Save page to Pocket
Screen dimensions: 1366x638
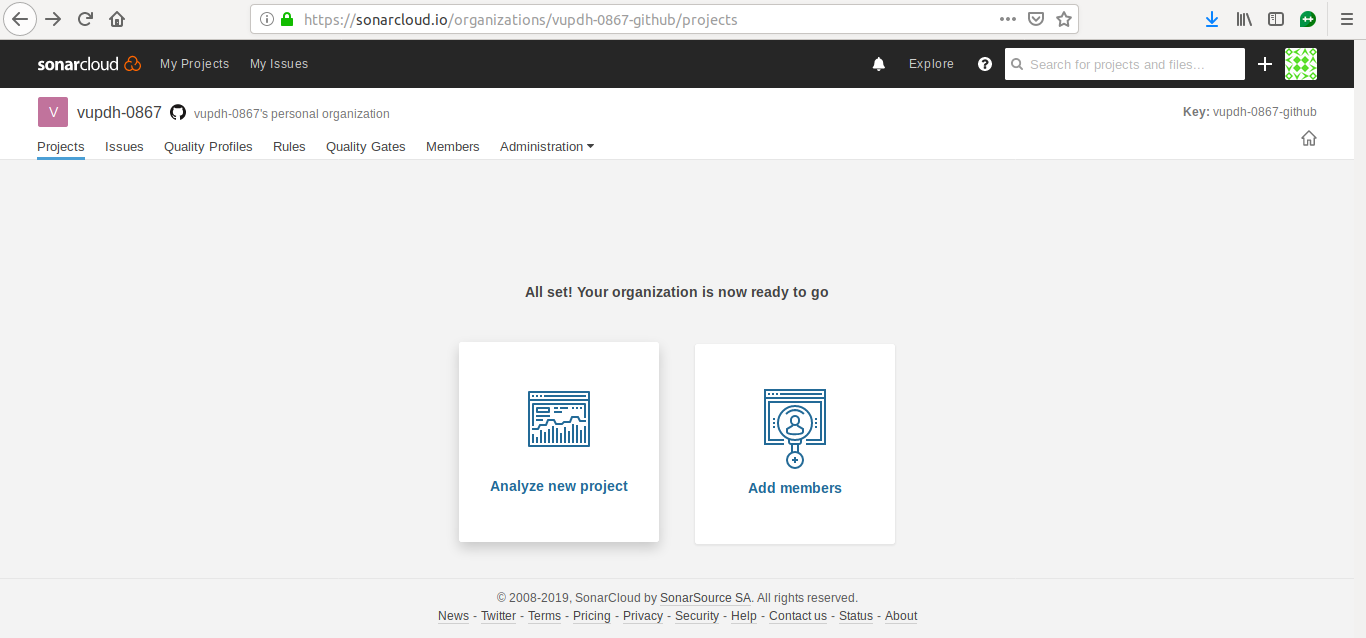pos(1037,19)
